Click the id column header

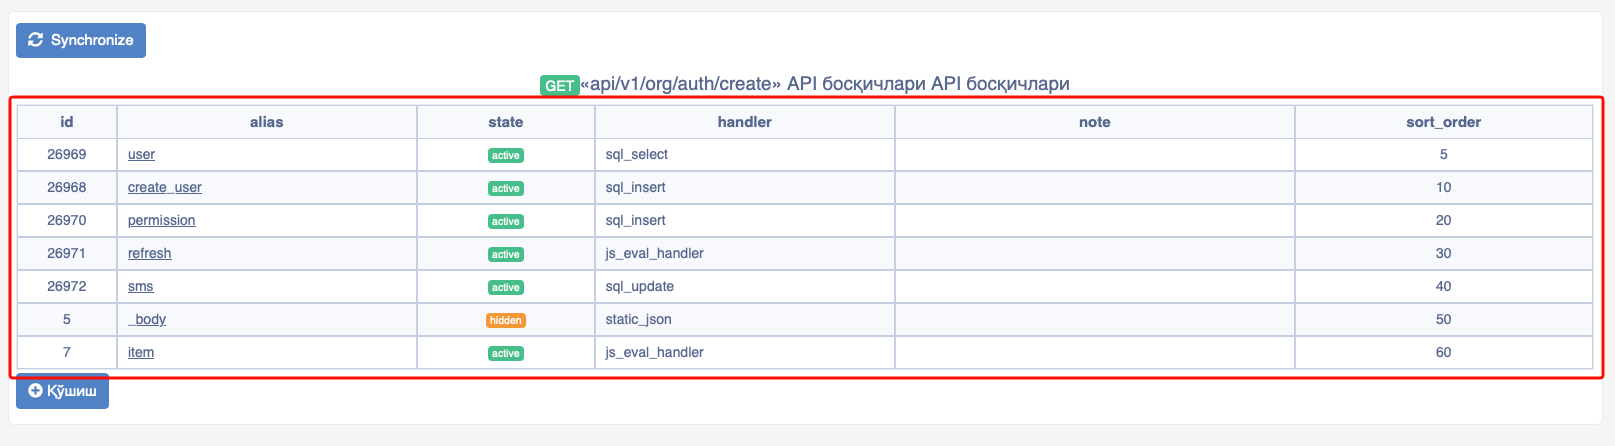(x=67, y=122)
